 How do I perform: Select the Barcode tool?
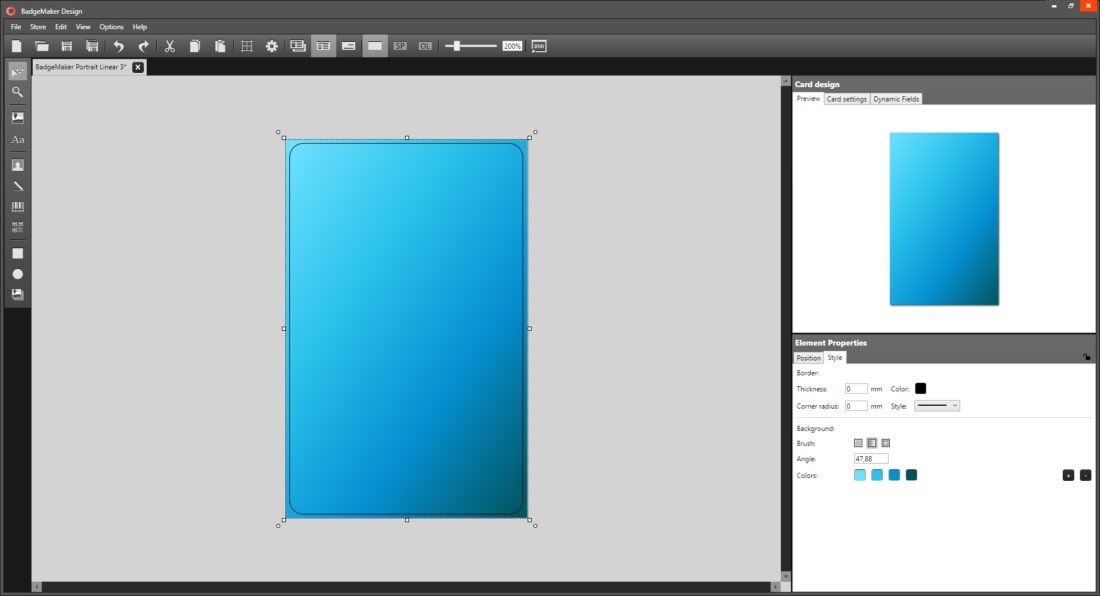click(x=16, y=207)
